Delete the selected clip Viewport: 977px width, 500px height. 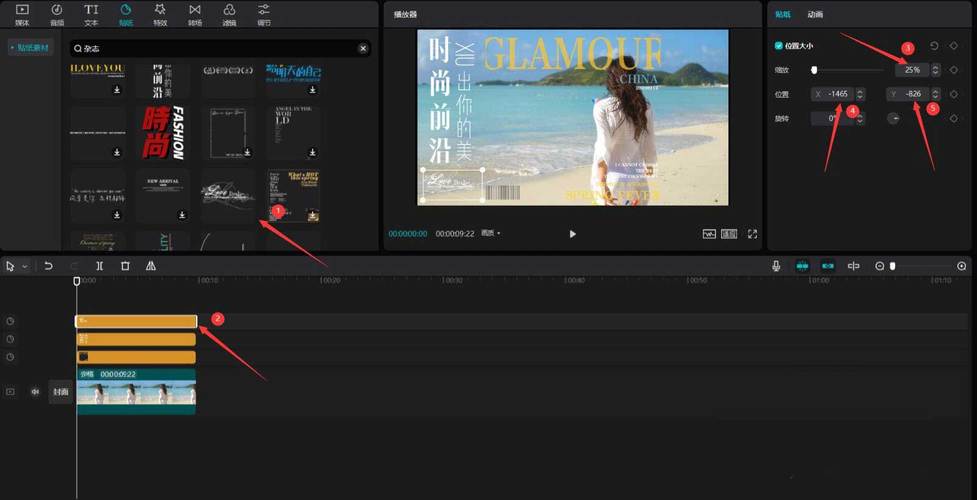pyautogui.click(x=125, y=266)
